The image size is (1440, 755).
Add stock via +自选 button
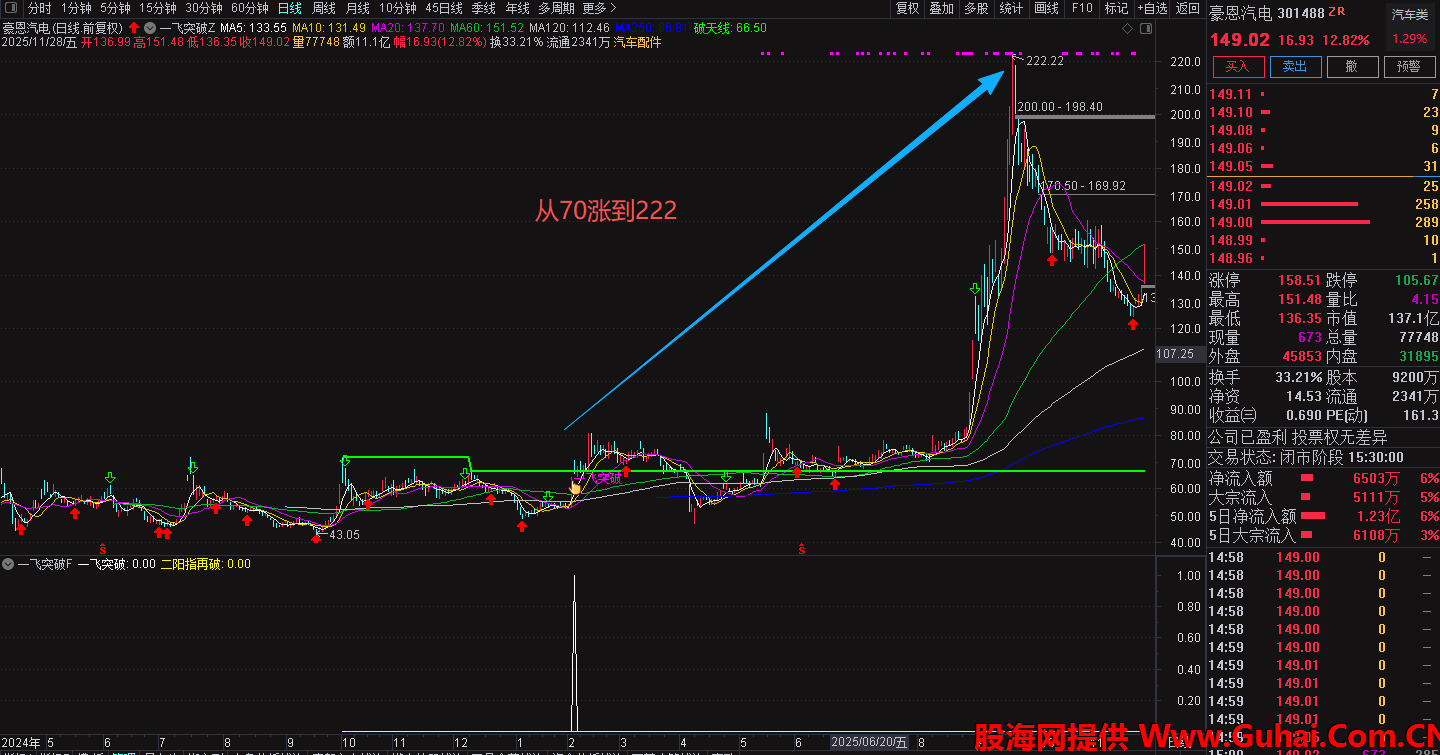click(x=1152, y=8)
